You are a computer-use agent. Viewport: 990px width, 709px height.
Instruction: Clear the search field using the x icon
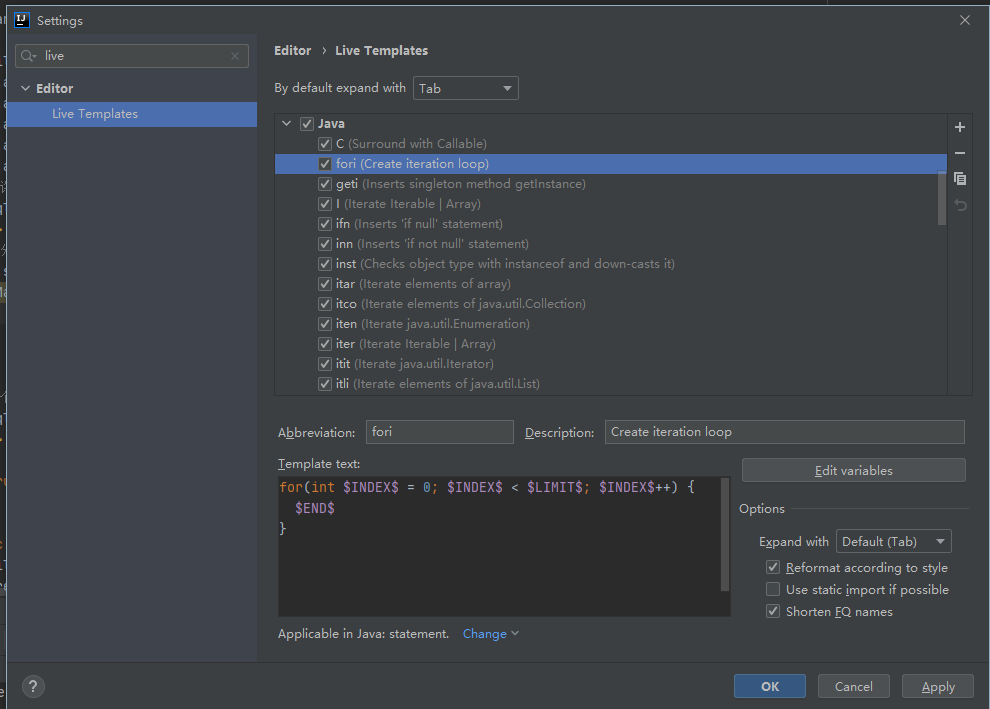tap(235, 56)
